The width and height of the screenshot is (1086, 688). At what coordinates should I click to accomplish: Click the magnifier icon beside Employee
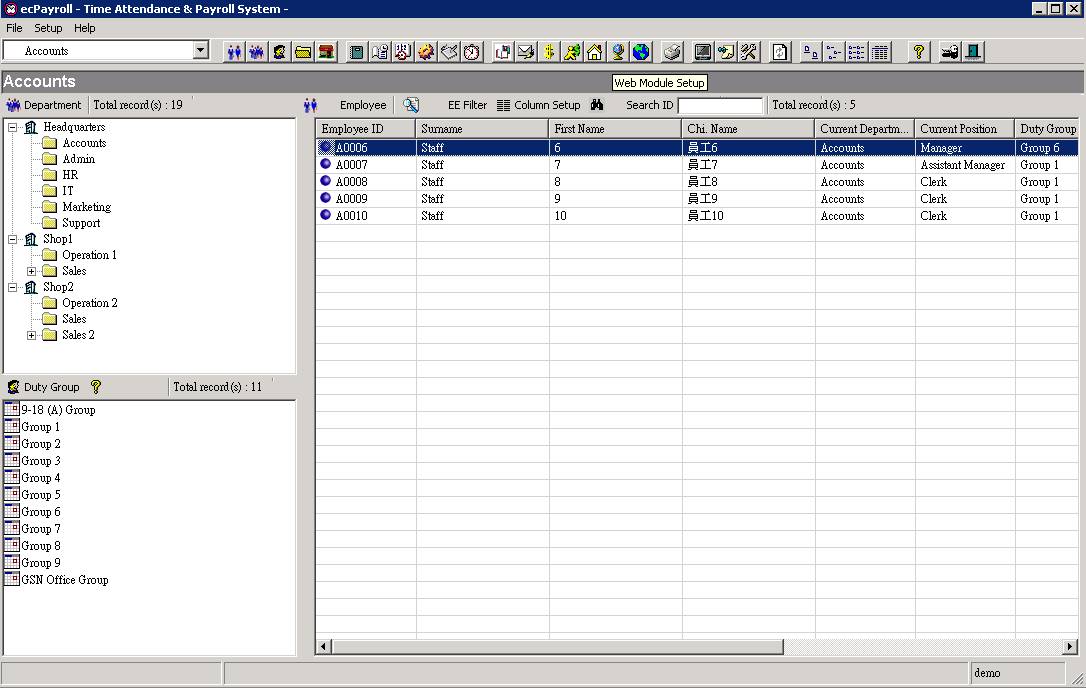411,105
